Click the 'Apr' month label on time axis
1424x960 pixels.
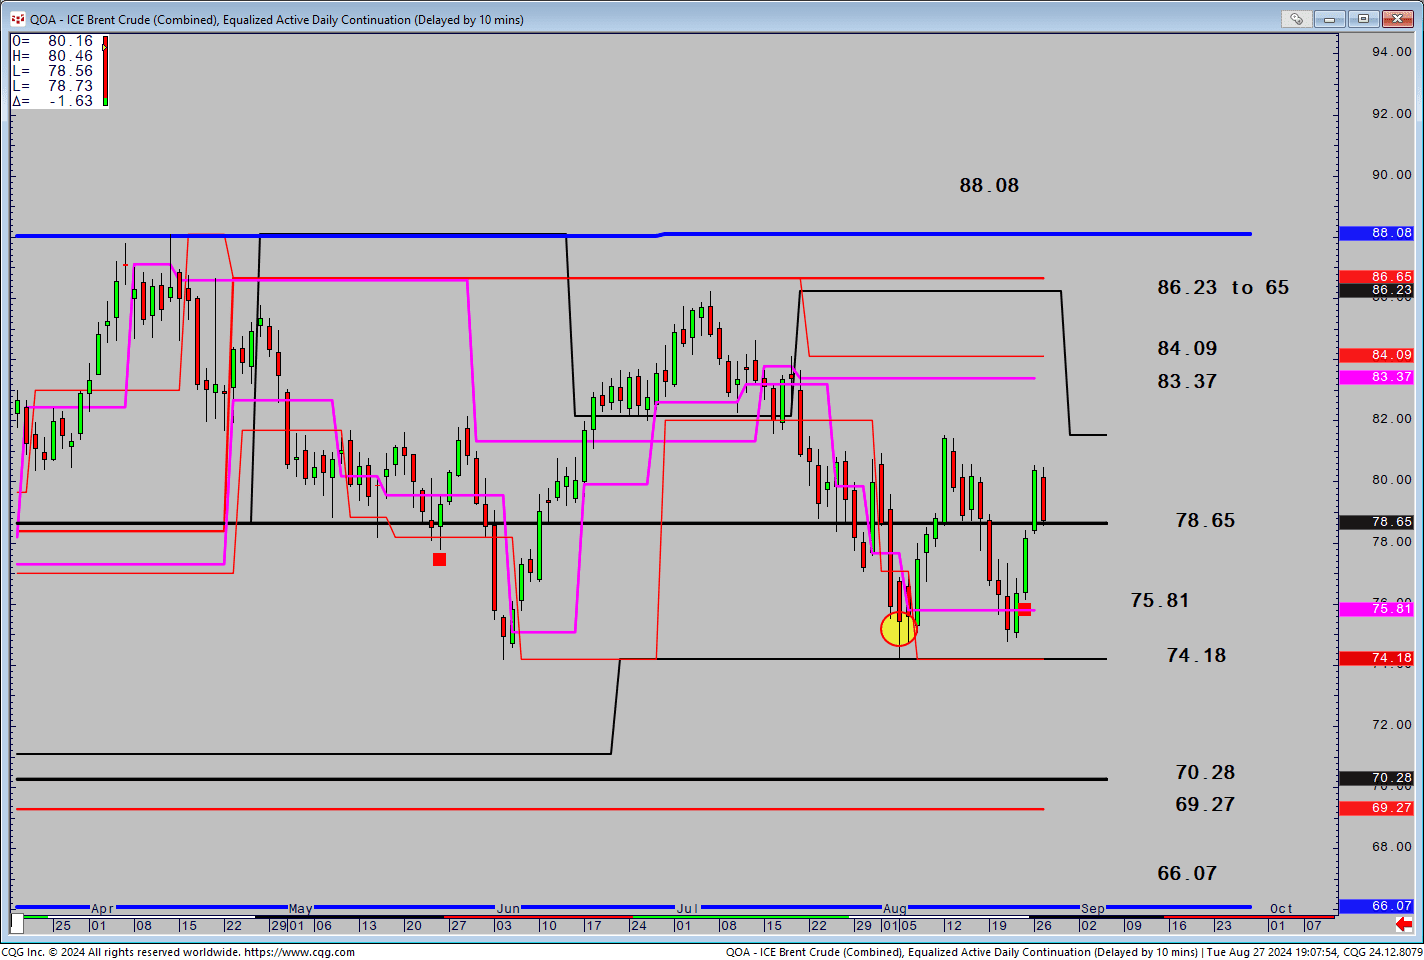point(102,909)
